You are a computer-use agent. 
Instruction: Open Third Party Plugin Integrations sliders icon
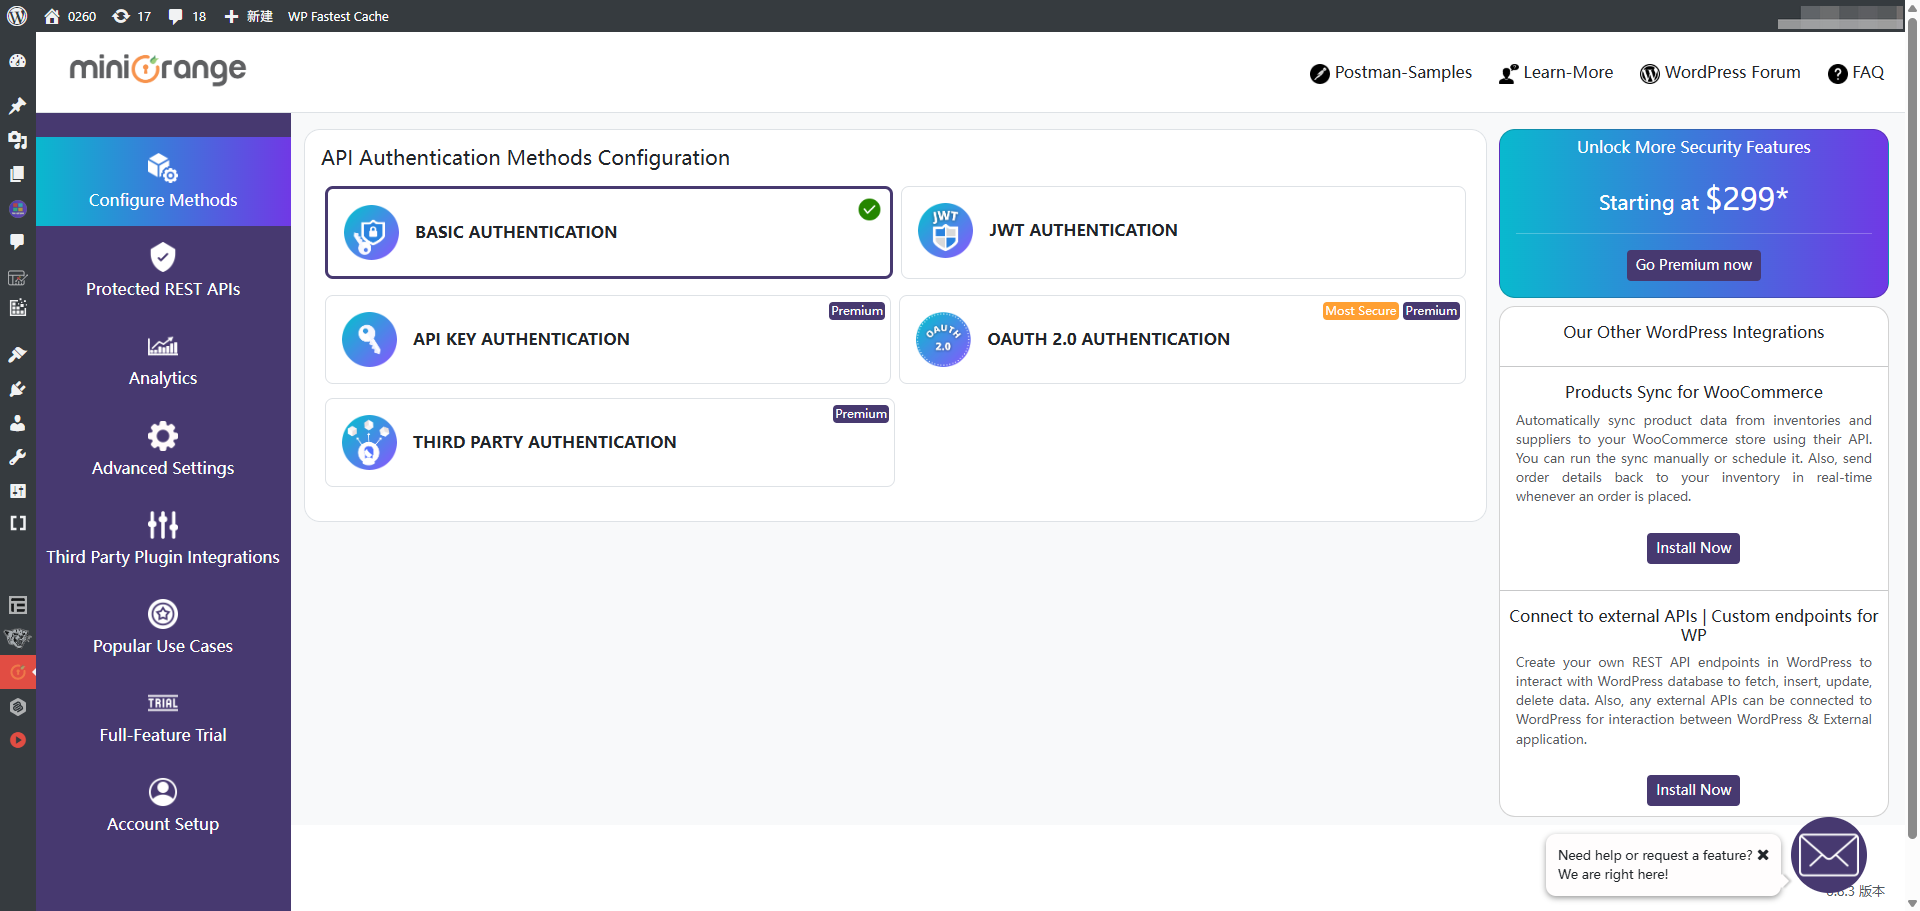tap(163, 524)
